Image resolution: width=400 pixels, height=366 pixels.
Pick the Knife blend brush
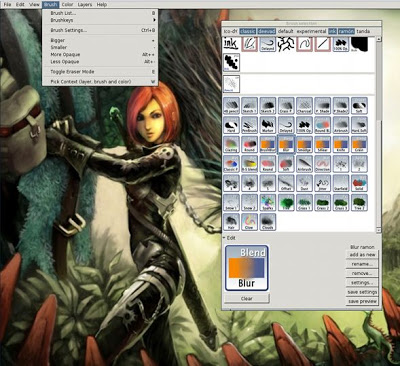(341, 144)
